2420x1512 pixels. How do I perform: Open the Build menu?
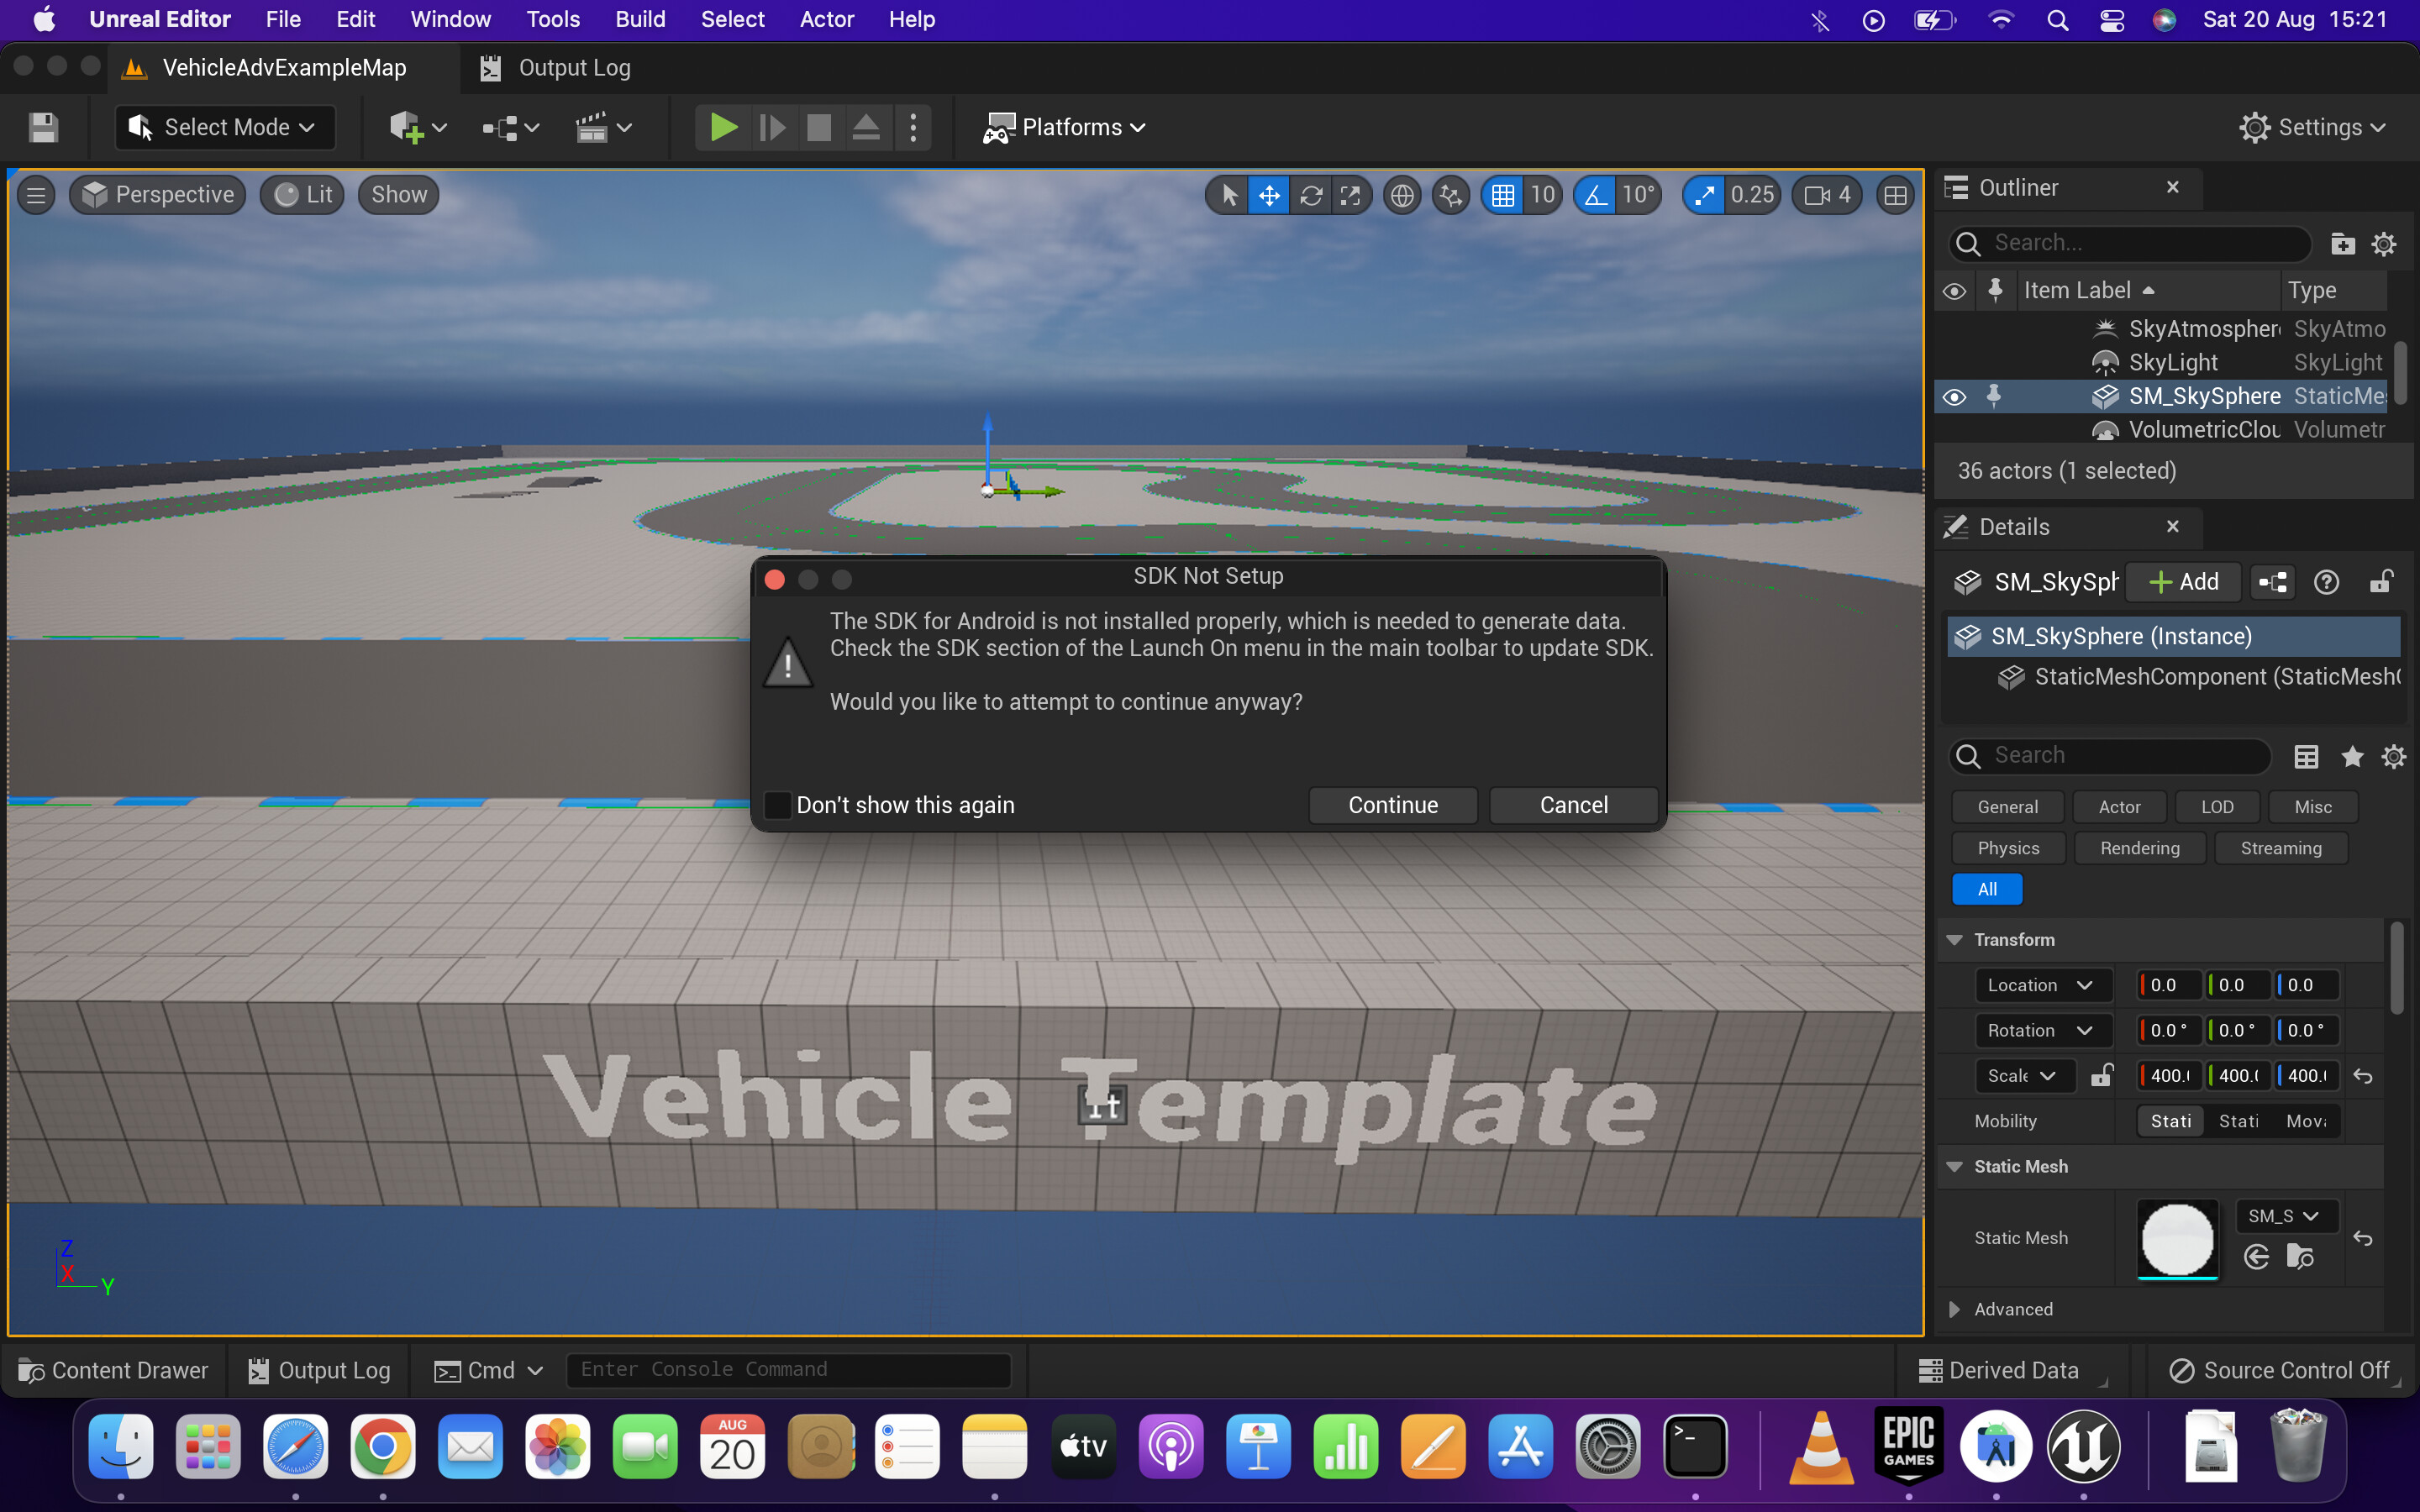coord(641,19)
